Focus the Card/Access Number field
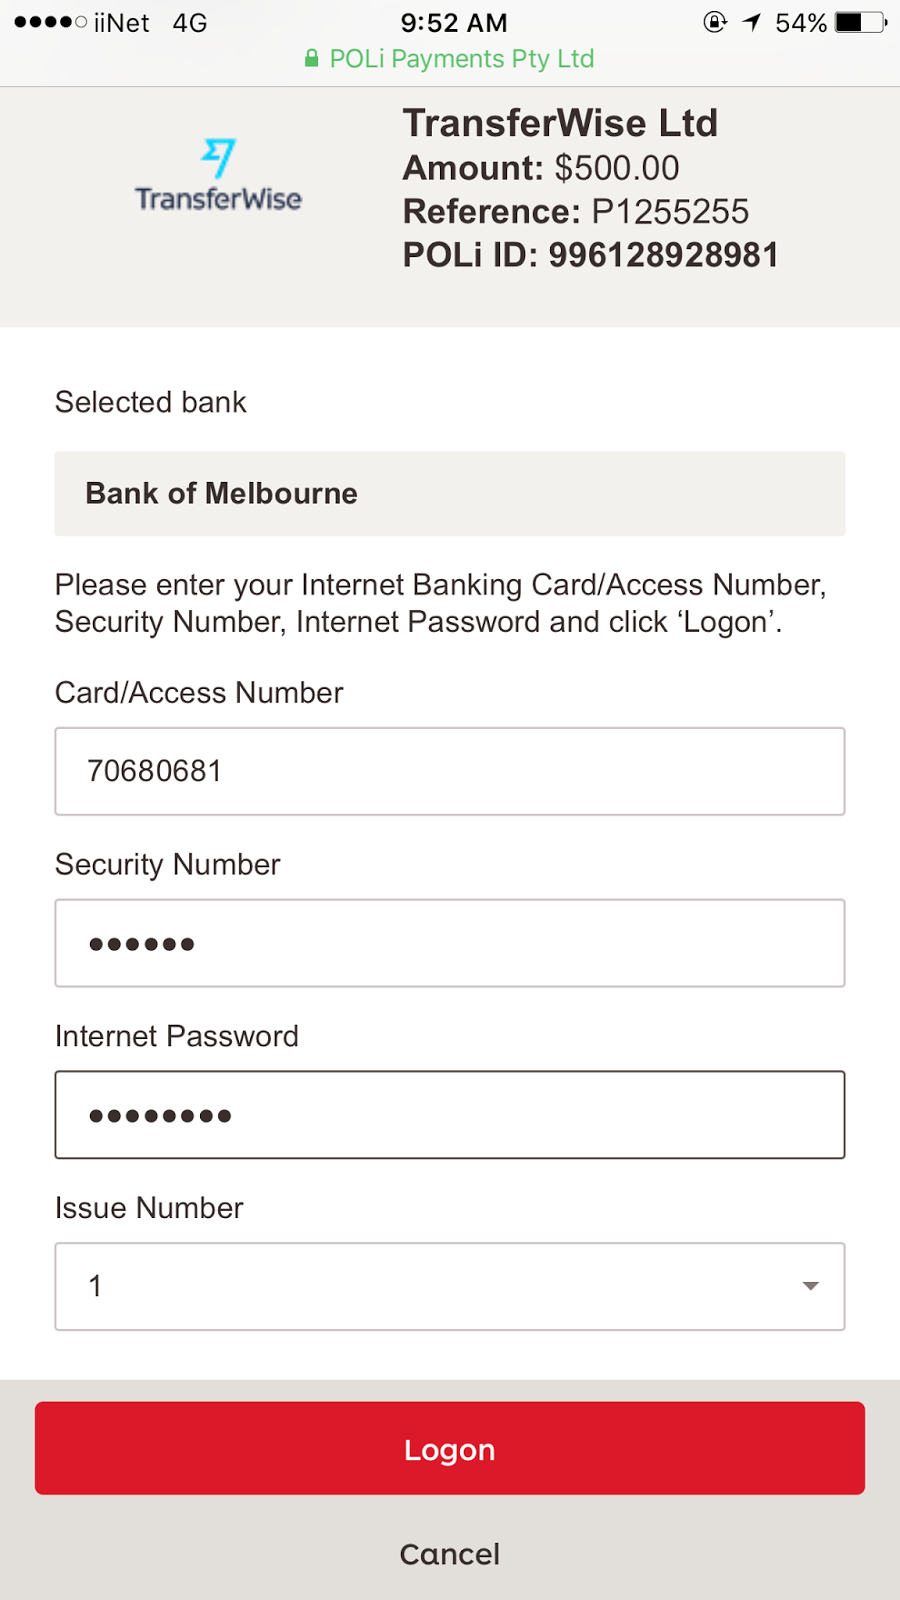This screenshot has height=1600, width=900. [449, 771]
